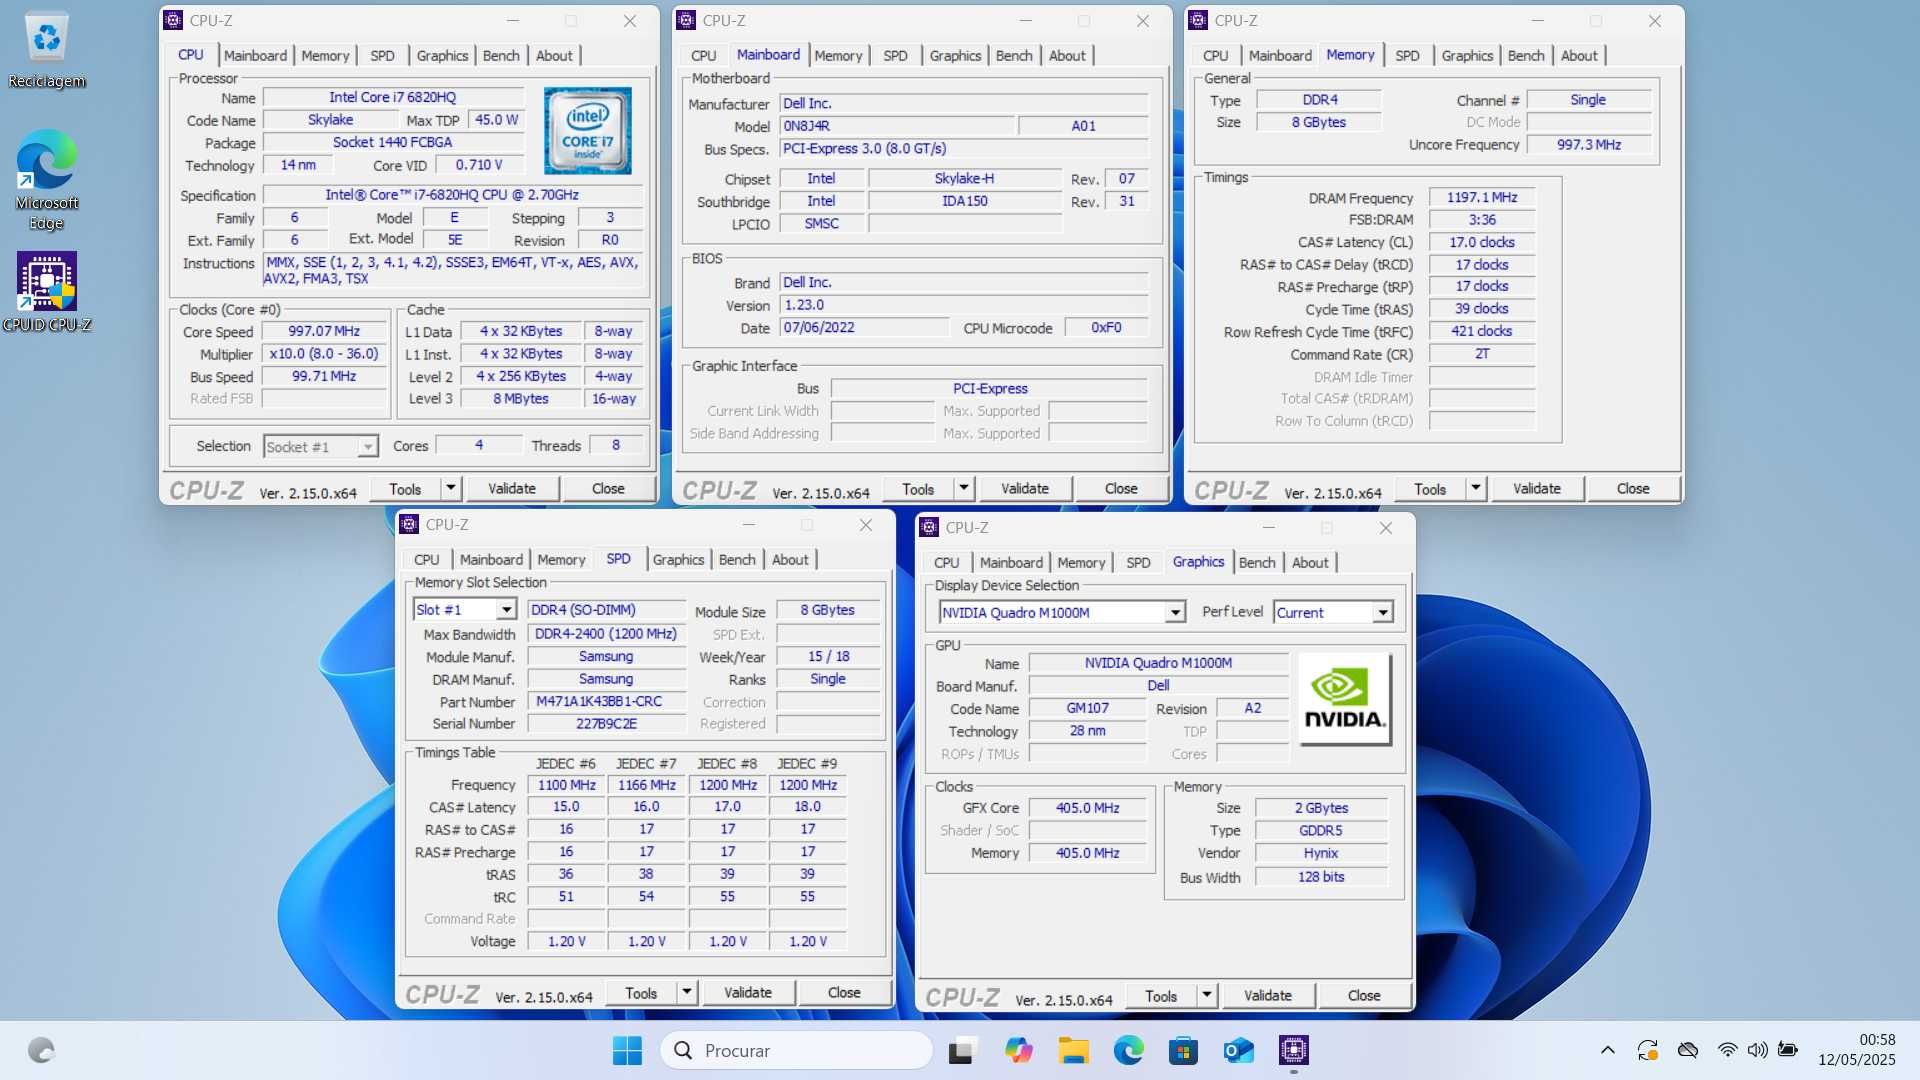Click the Multiplier x10.0 (8.0 - 36.0) value

click(325, 354)
